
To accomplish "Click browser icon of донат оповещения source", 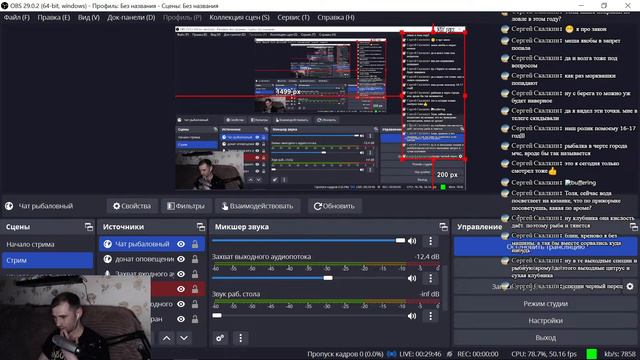I will [x=107, y=259].
